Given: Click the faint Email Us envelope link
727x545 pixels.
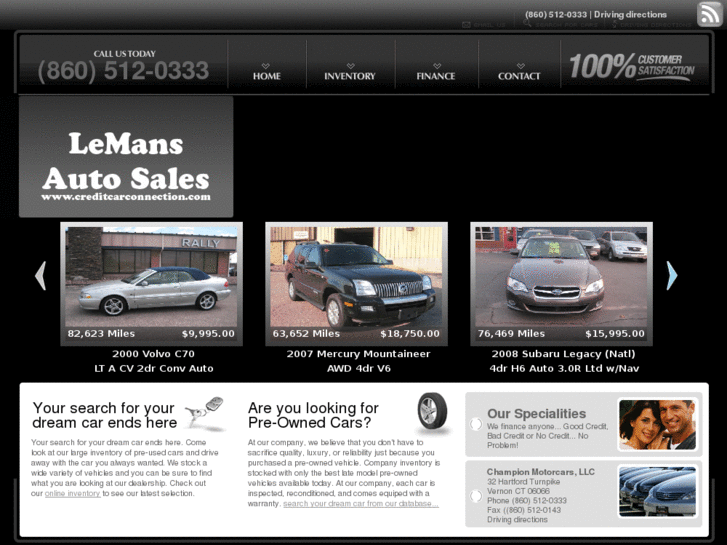Looking at the screenshot, I should click(484, 25).
